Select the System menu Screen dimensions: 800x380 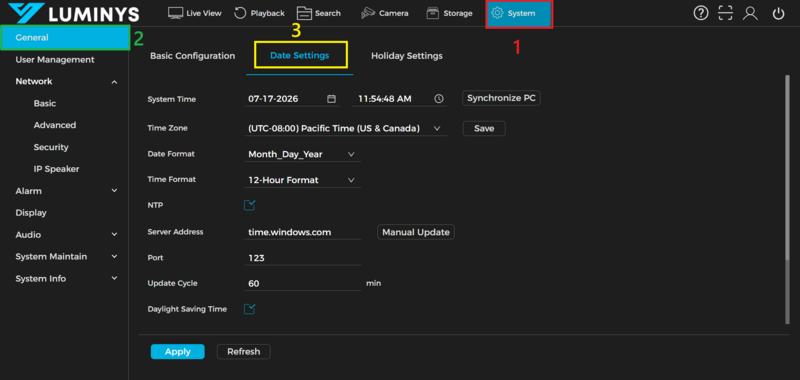click(519, 14)
